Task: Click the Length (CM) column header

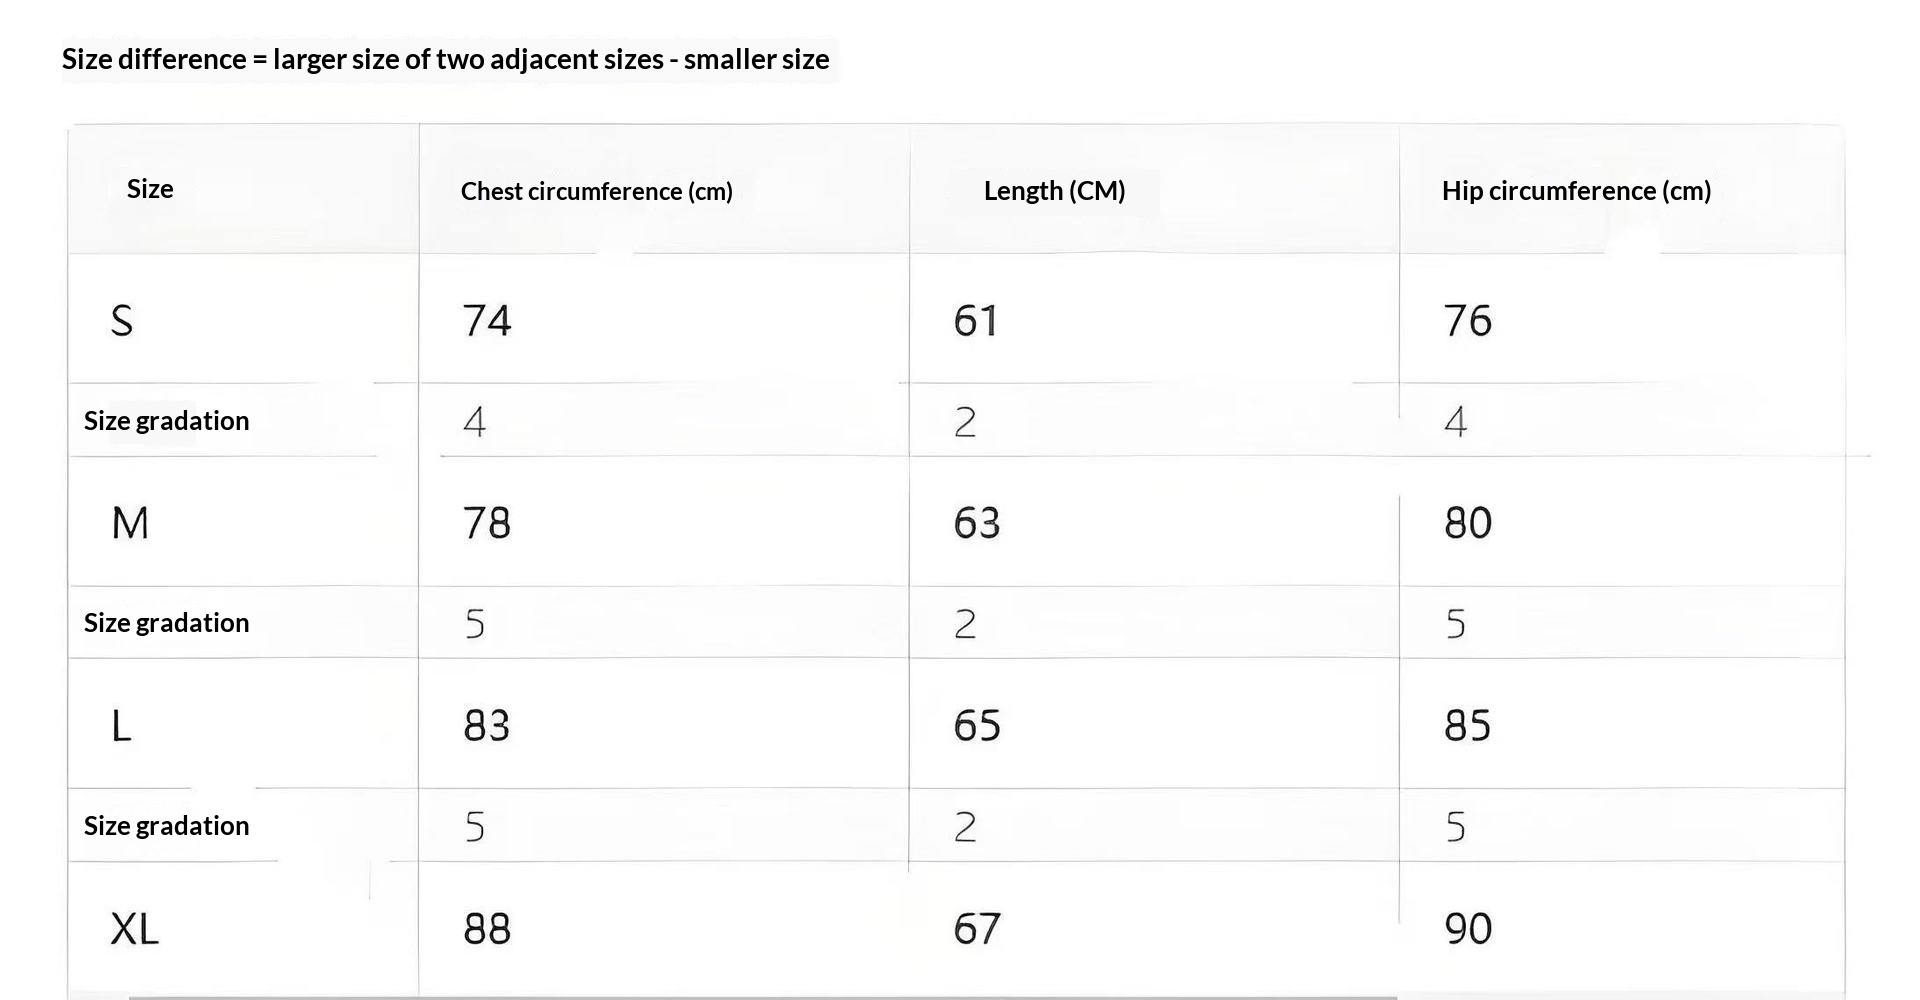Action: [x=1054, y=191]
